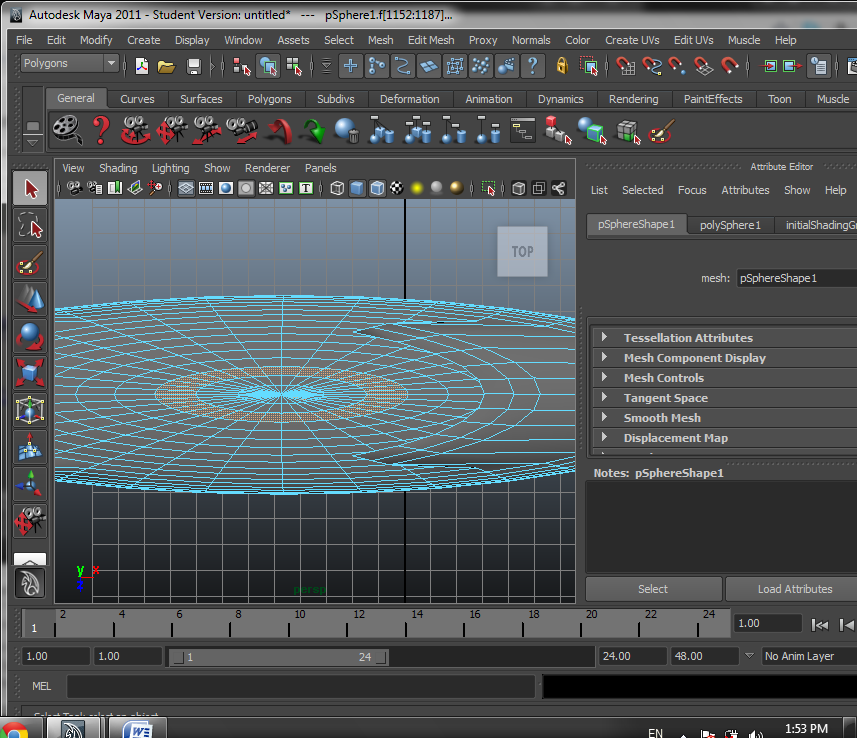Expand Mesh Component Display section
The height and width of the screenshot is (738, 857).
pyautogui.click(x=603, y=357)
